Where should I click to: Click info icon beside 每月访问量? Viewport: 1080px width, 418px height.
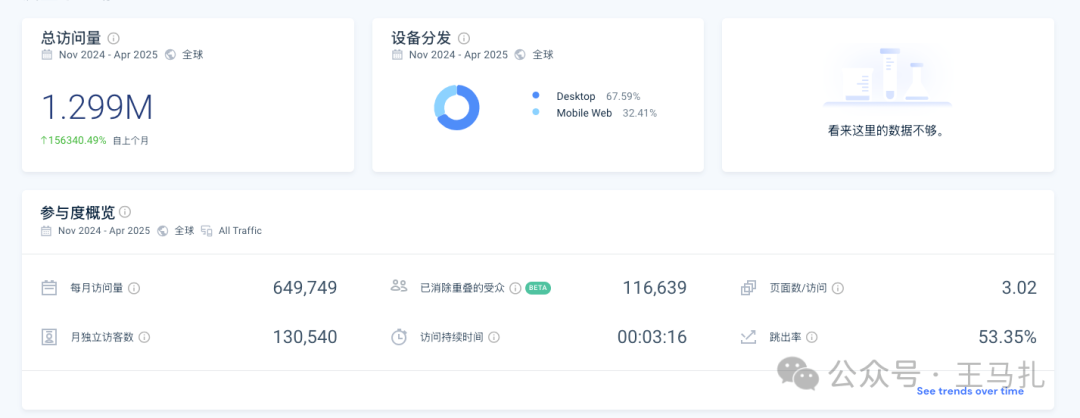[x=134, y=288]
